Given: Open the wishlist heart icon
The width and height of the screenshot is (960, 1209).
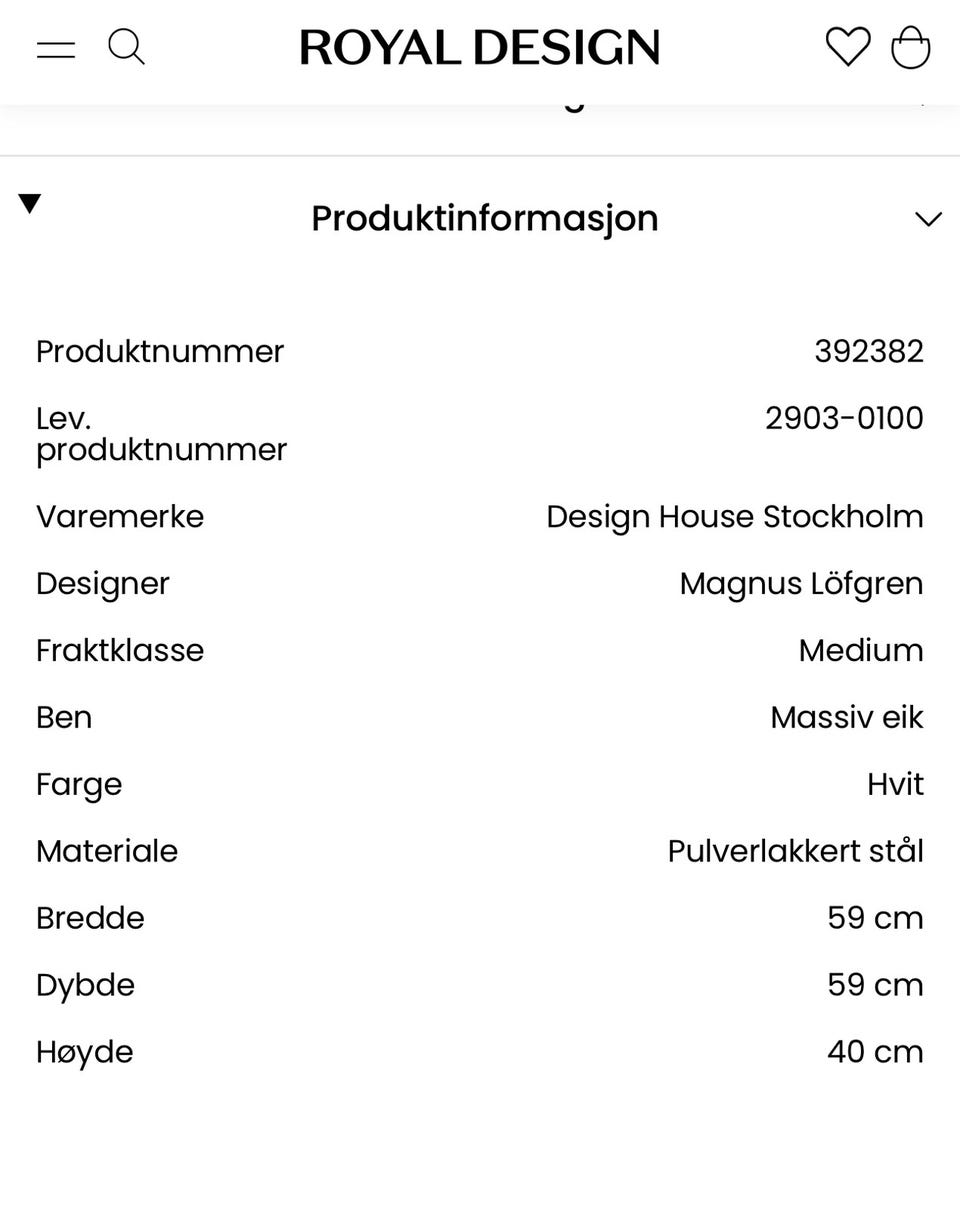Looking at the screenshot, I should click(847, 47).
